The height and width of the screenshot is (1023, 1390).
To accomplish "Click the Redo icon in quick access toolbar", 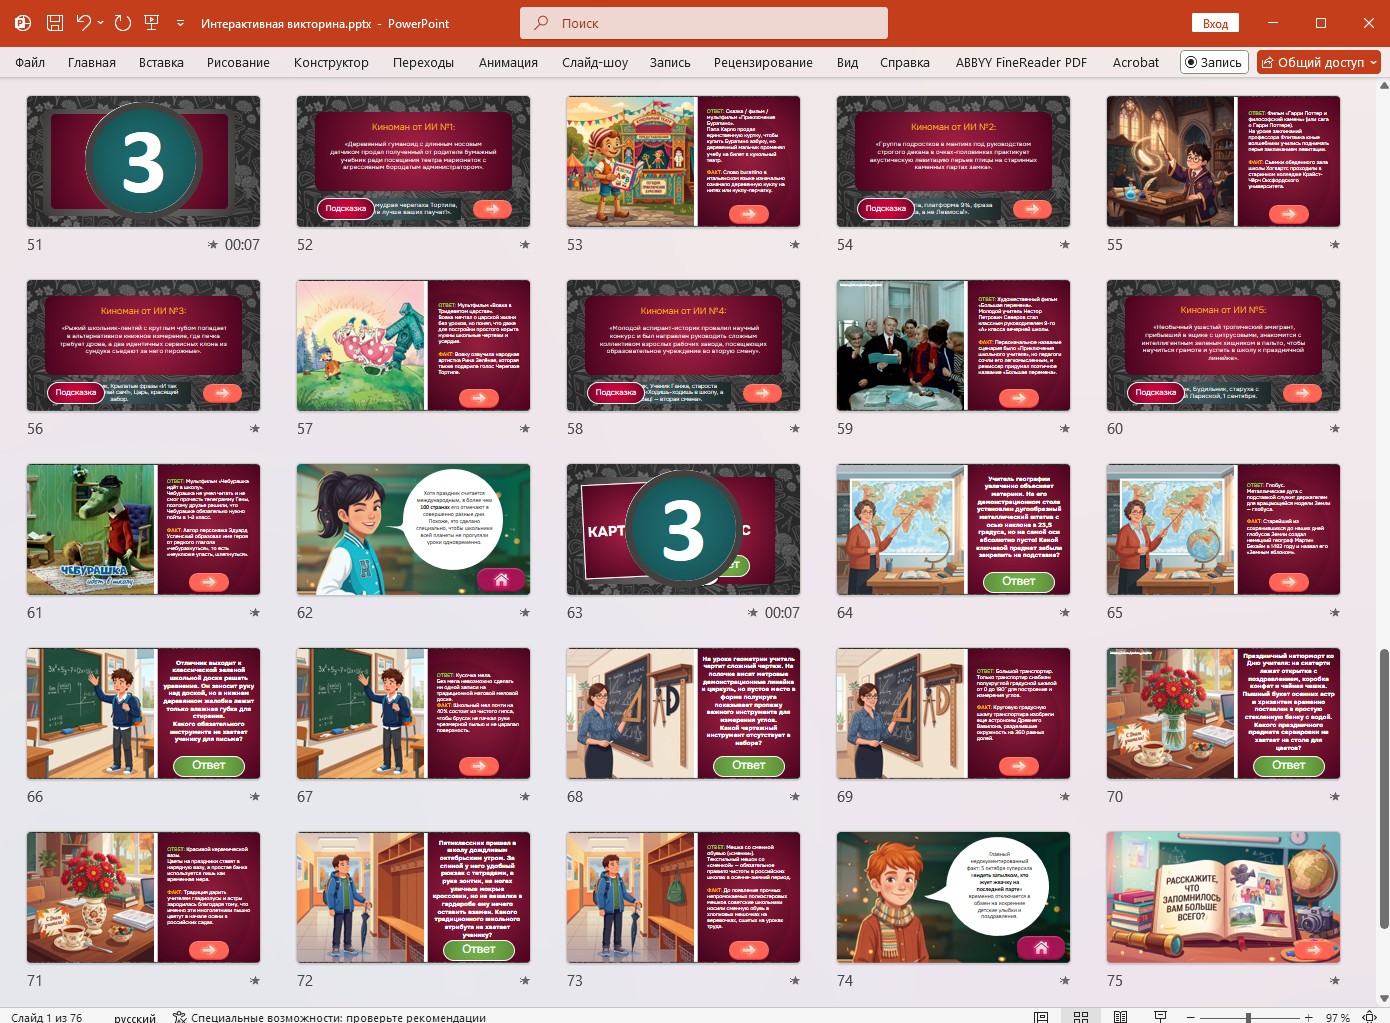I will tap(123, 23).
